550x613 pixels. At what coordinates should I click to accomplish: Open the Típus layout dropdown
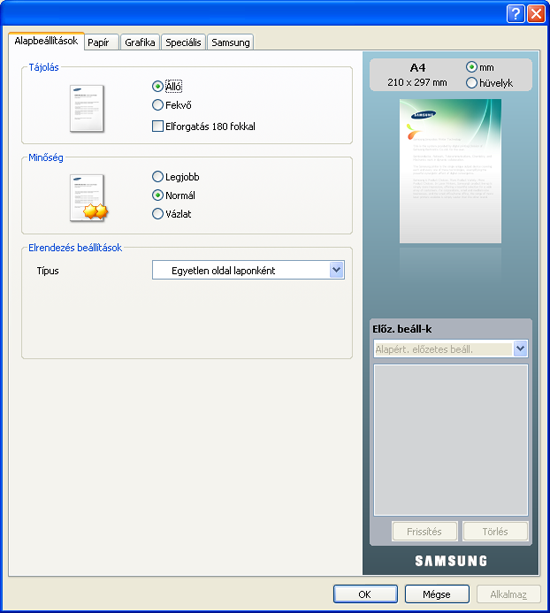point(248,270)
